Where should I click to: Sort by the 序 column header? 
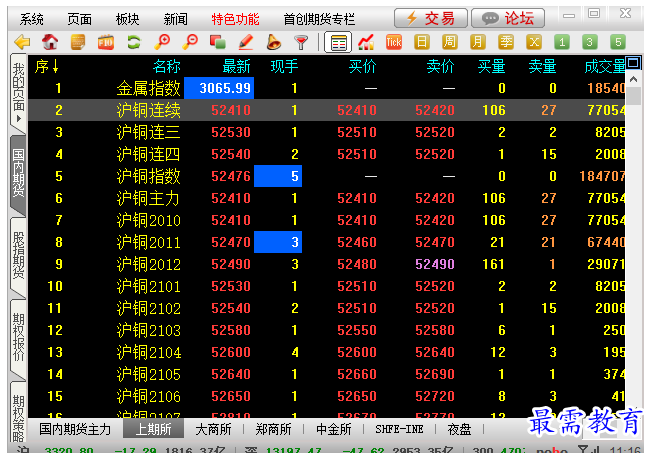click(x=46, y=66)
